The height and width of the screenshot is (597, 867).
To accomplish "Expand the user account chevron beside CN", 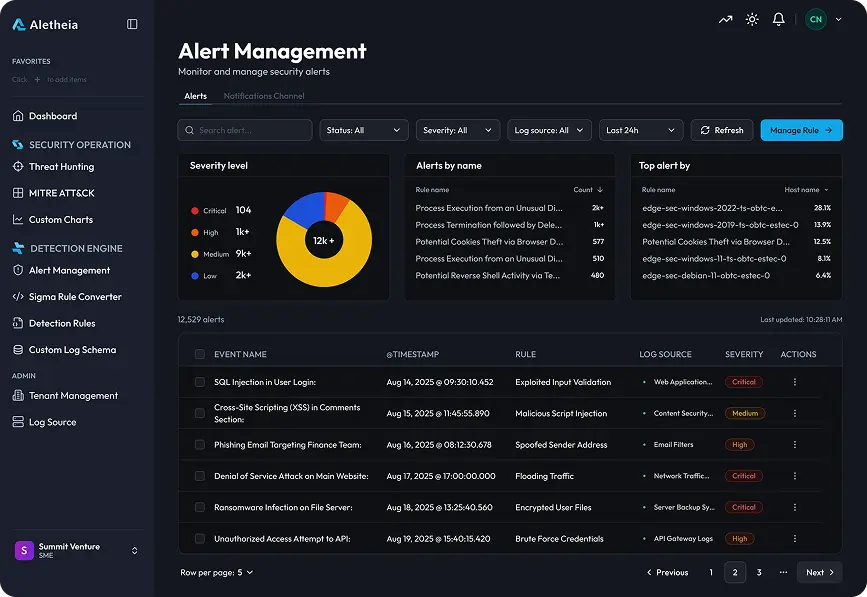I will click(x=838, y=19).
